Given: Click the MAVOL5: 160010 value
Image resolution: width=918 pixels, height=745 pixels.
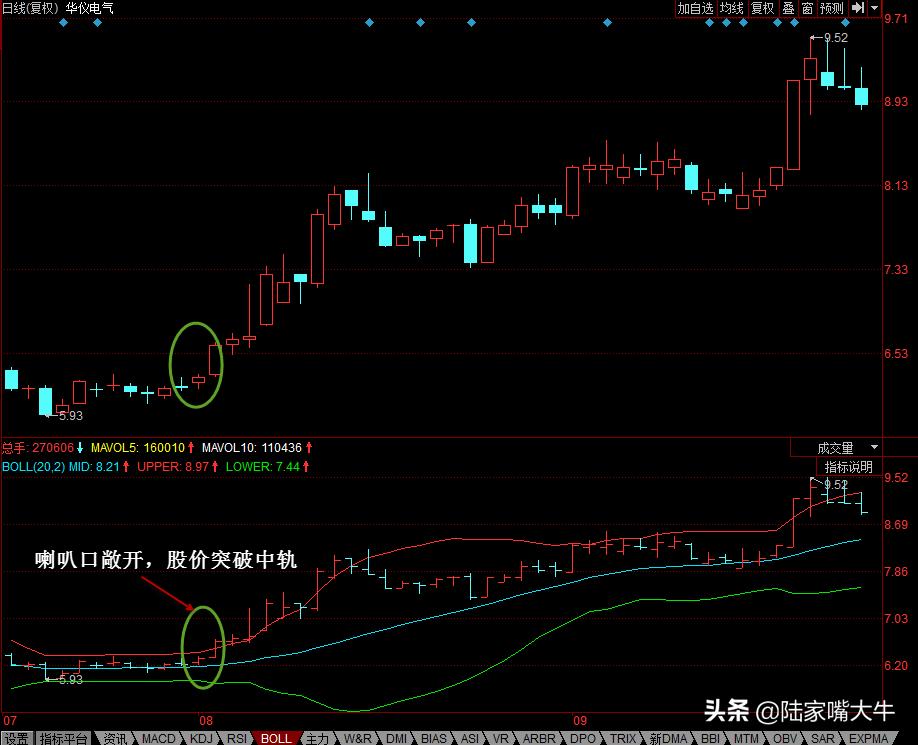Looking at the screenshot, I should pos(138,448).
